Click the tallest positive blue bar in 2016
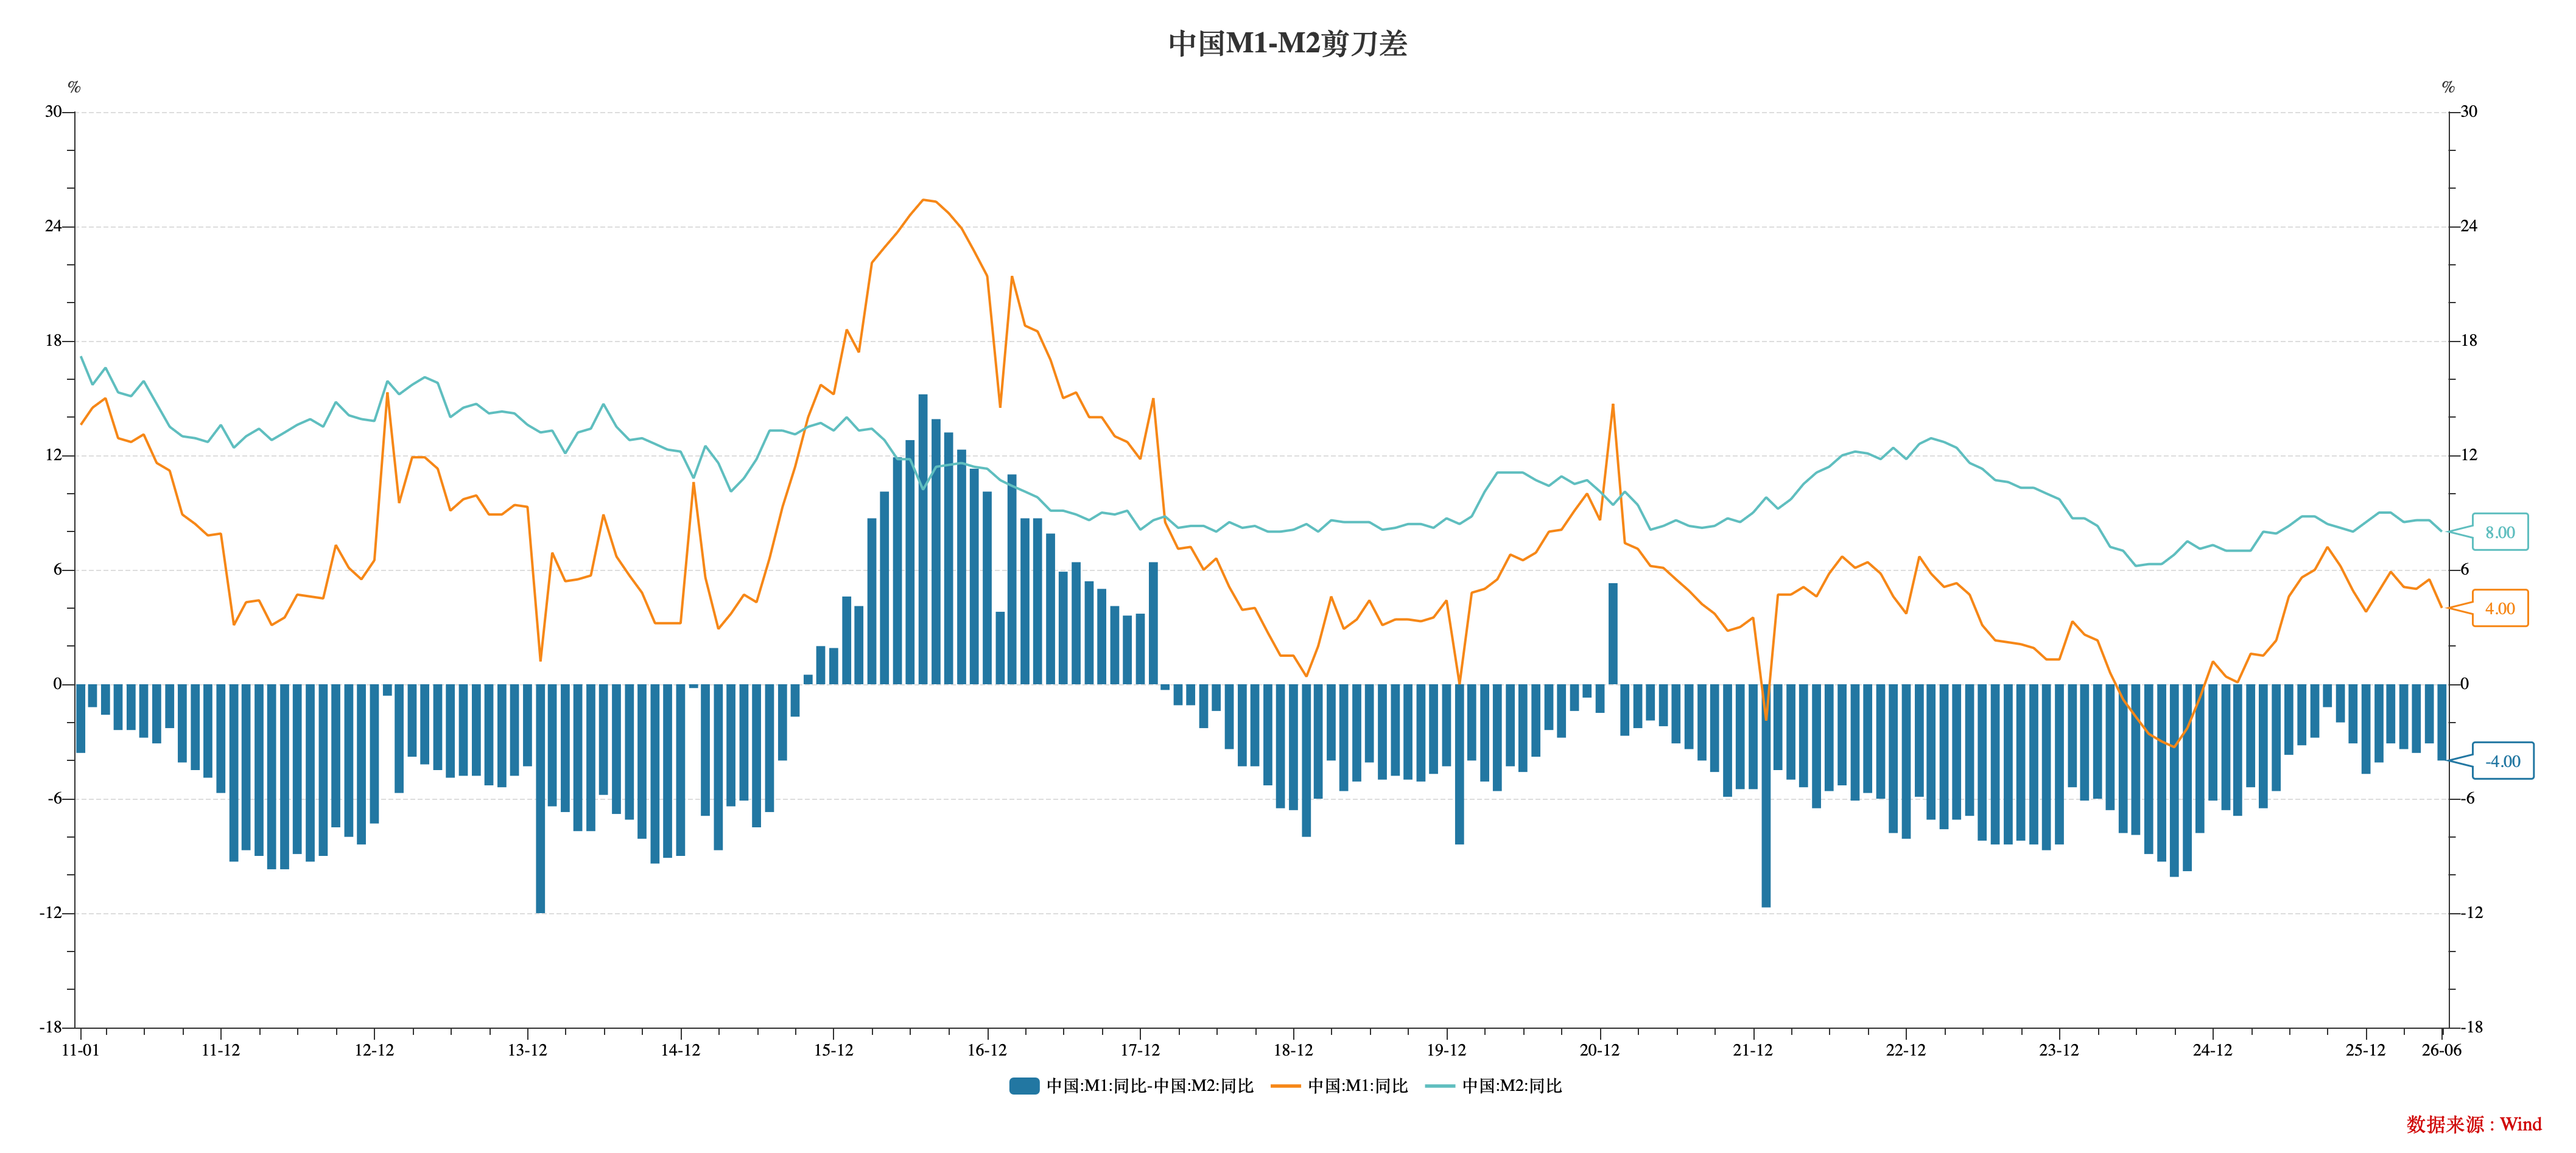The height and width of the screenshot is (1153, 2576). [923, 539]
